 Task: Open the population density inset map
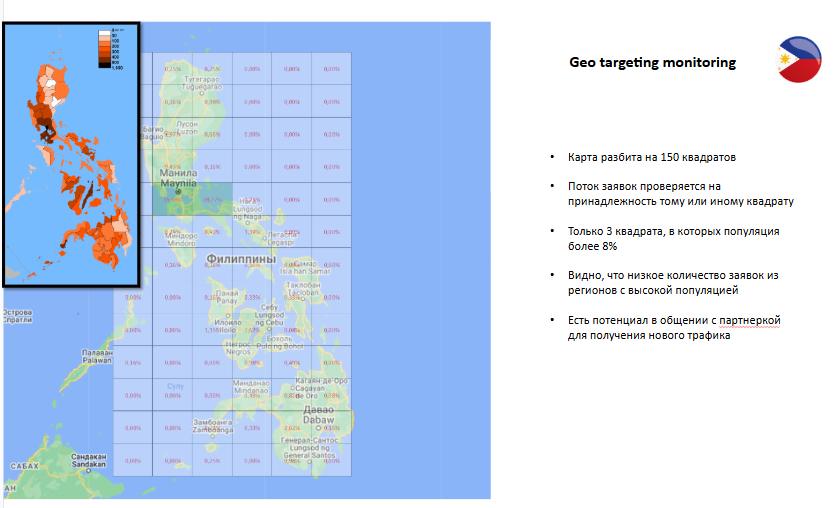point(69,150)
